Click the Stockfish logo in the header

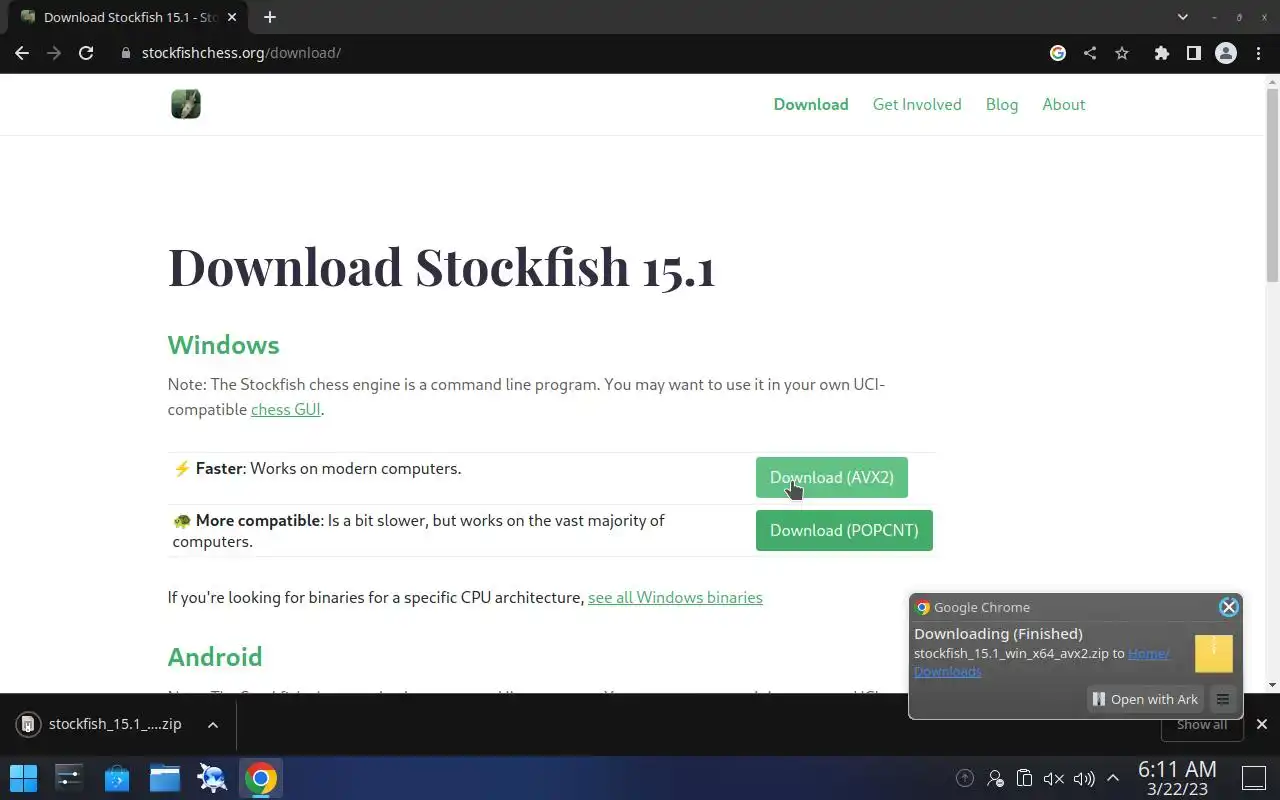pos(186,104)
